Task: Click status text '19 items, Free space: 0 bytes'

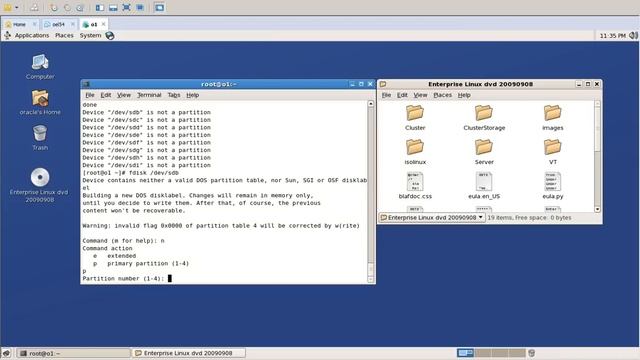Action: pos(529,218)
